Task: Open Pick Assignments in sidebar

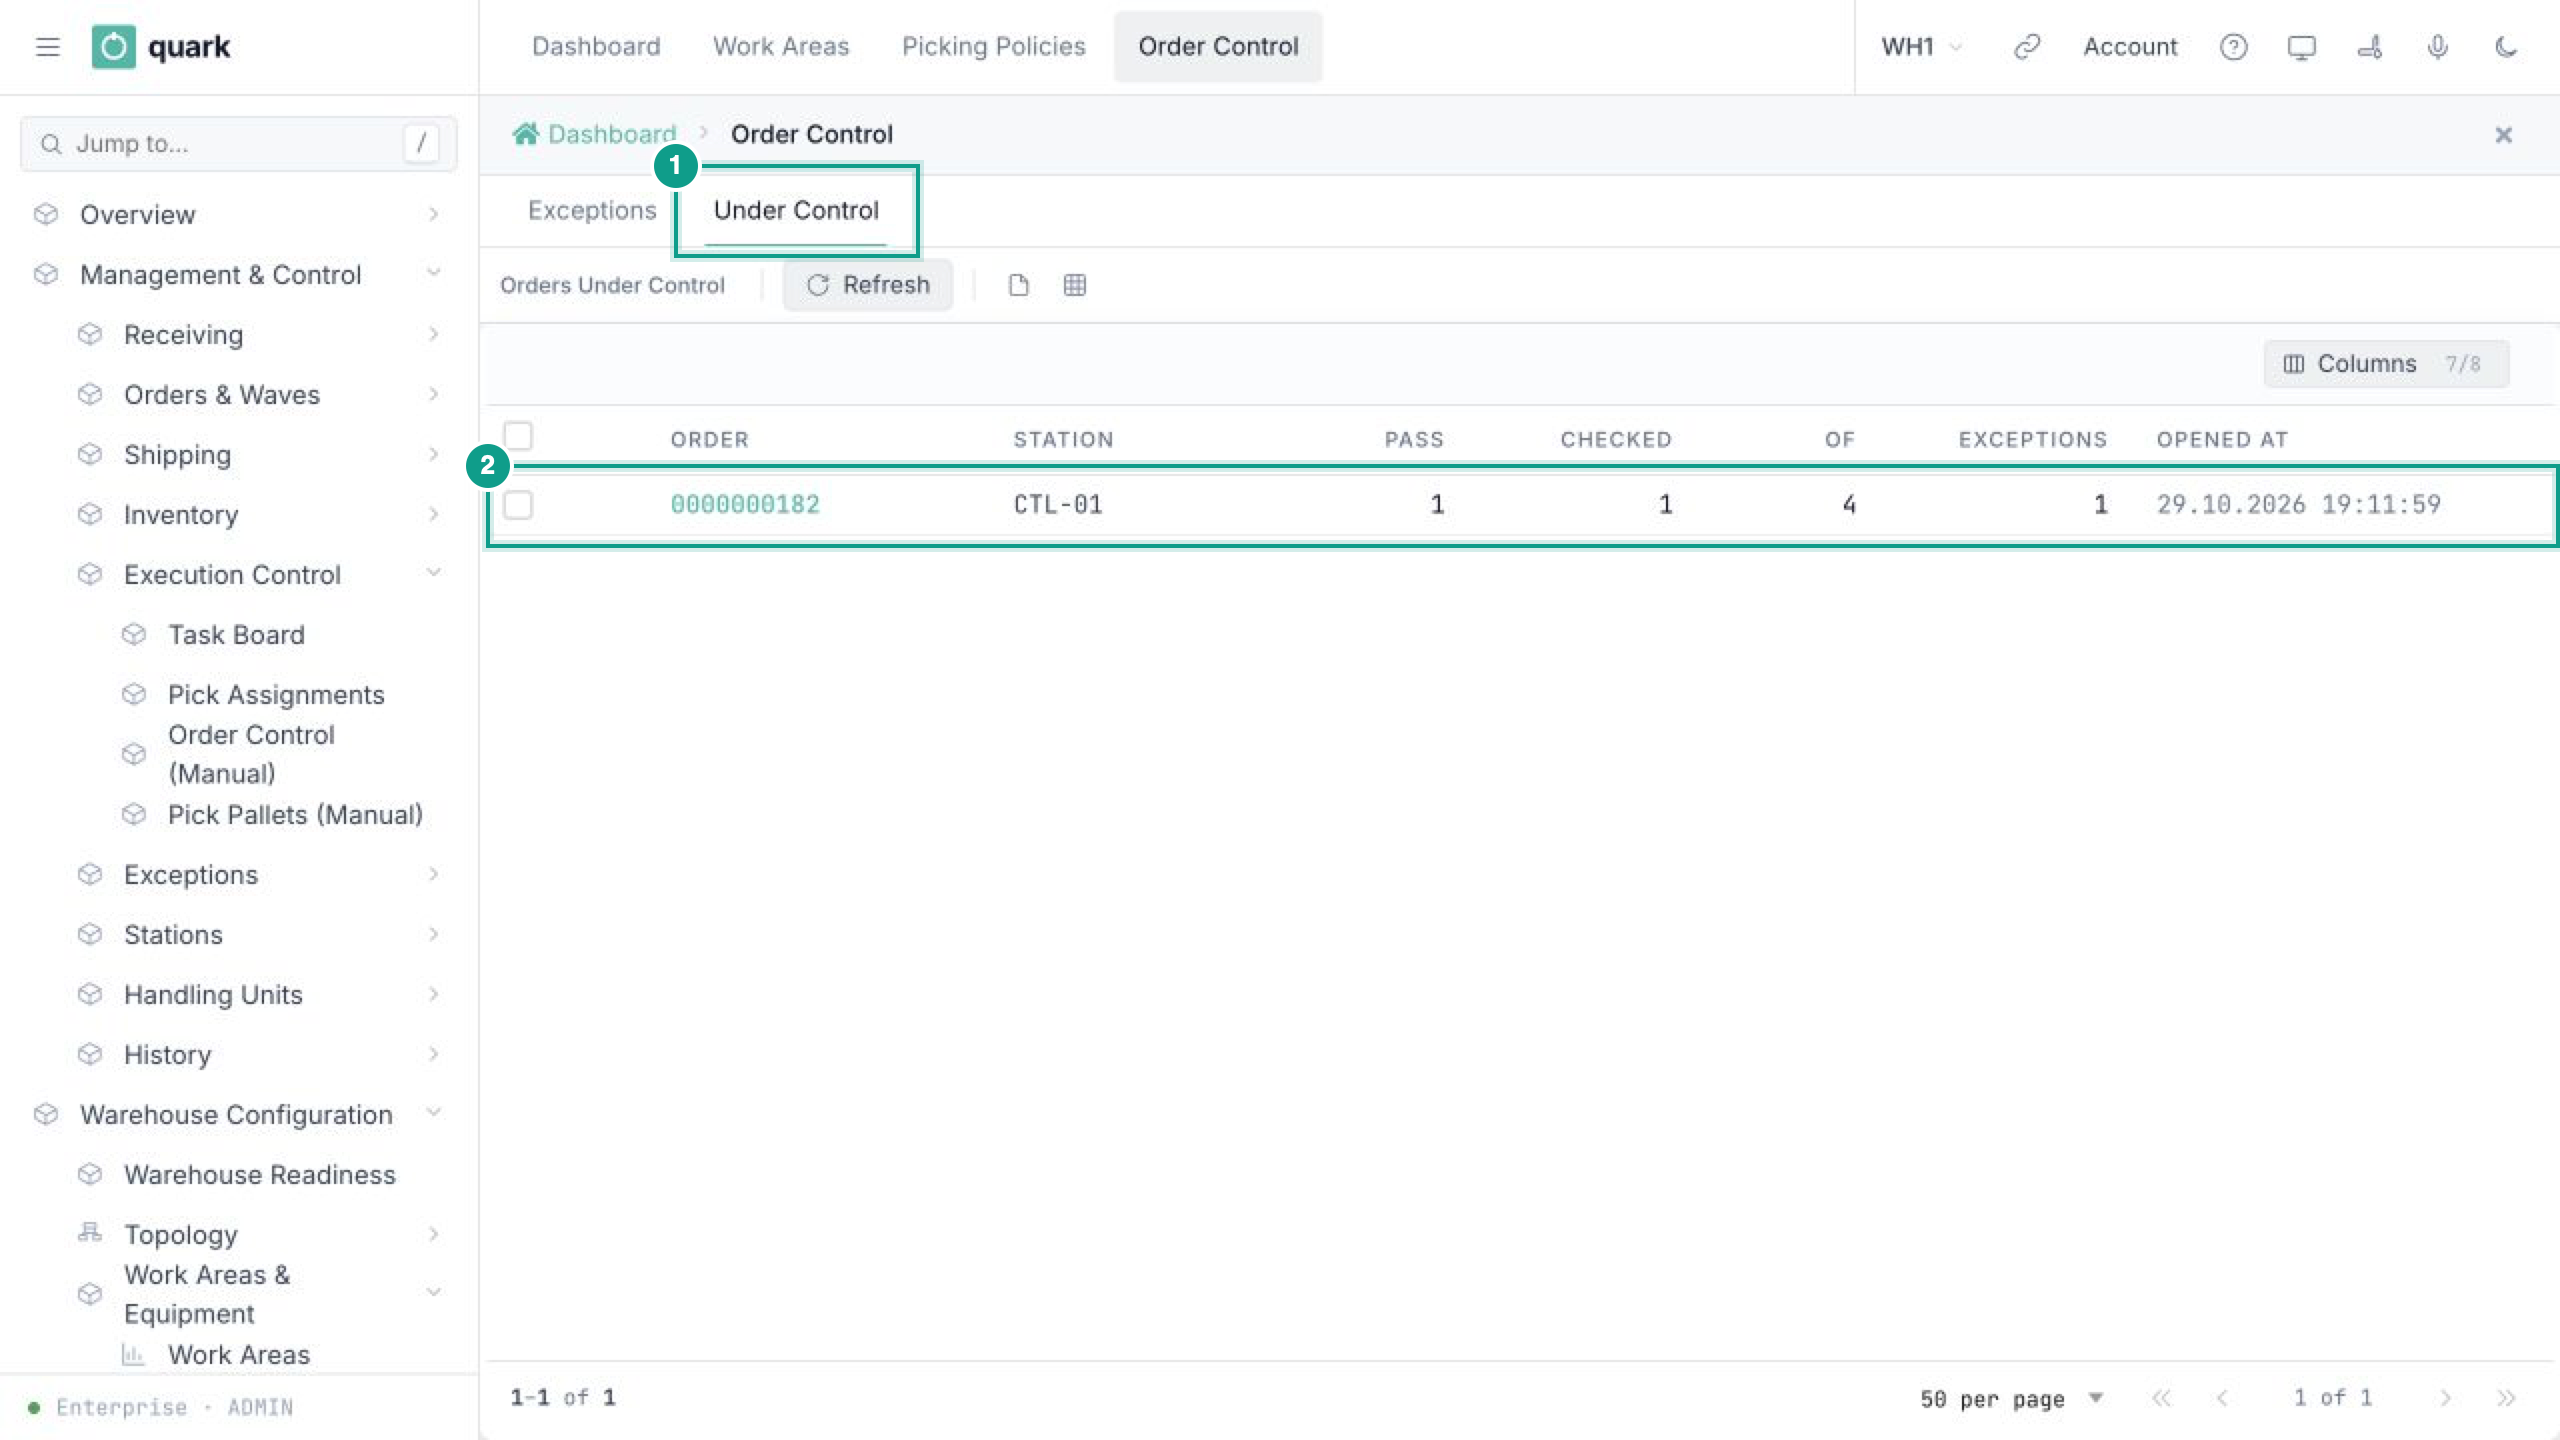Action: click(276, 694)
